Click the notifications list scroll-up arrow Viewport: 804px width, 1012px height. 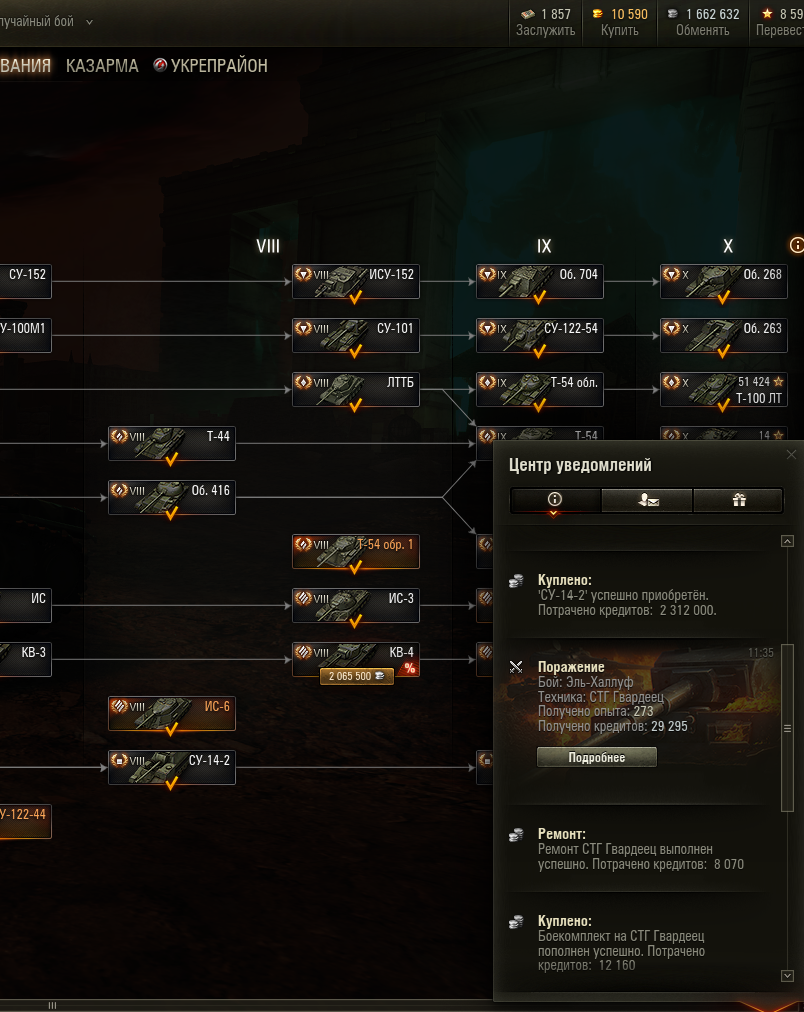coord(787,541)
